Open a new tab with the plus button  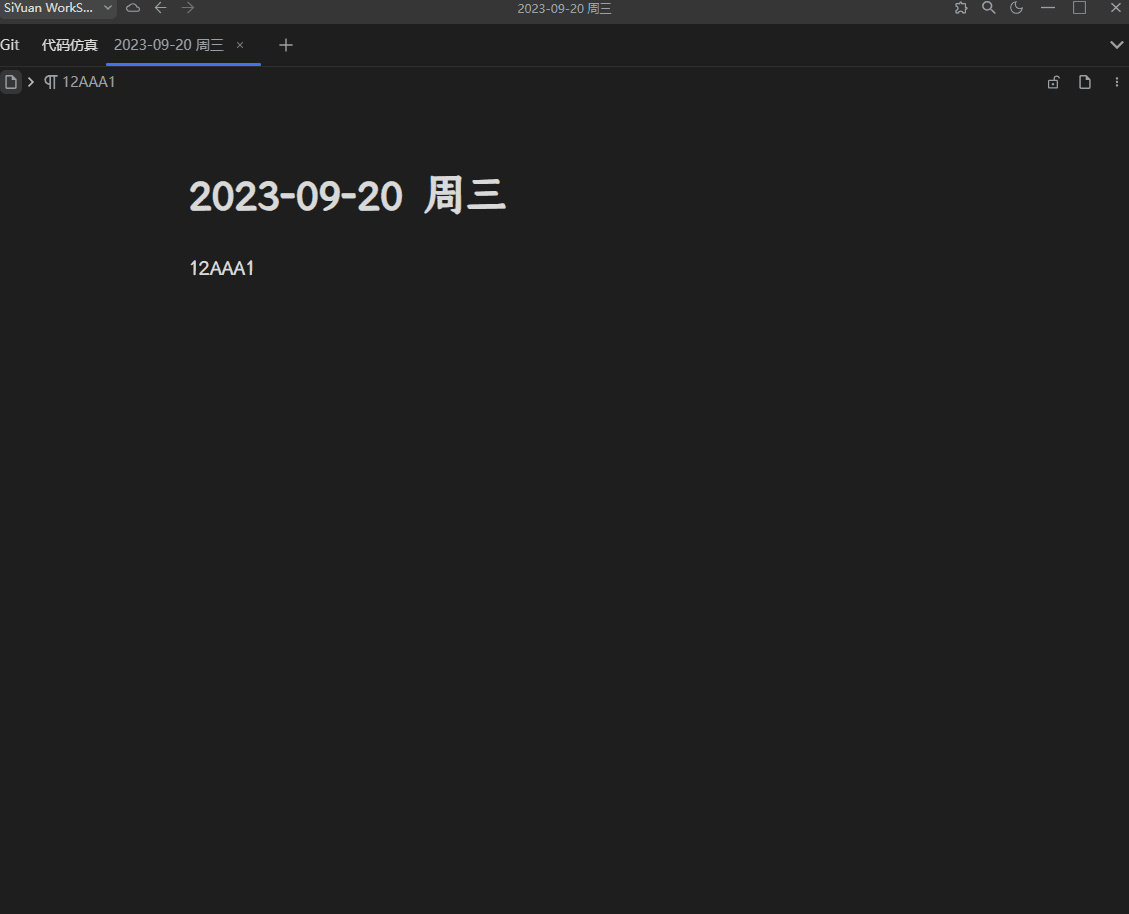pos(286,45)
